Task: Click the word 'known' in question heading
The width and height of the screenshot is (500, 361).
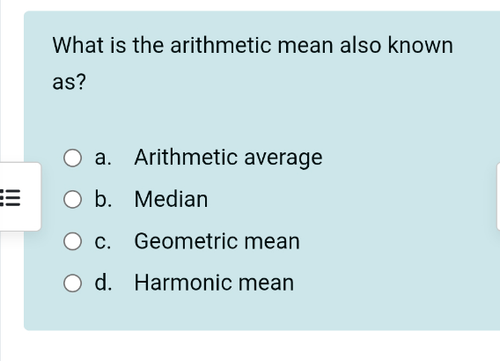Action: (420, 45)
